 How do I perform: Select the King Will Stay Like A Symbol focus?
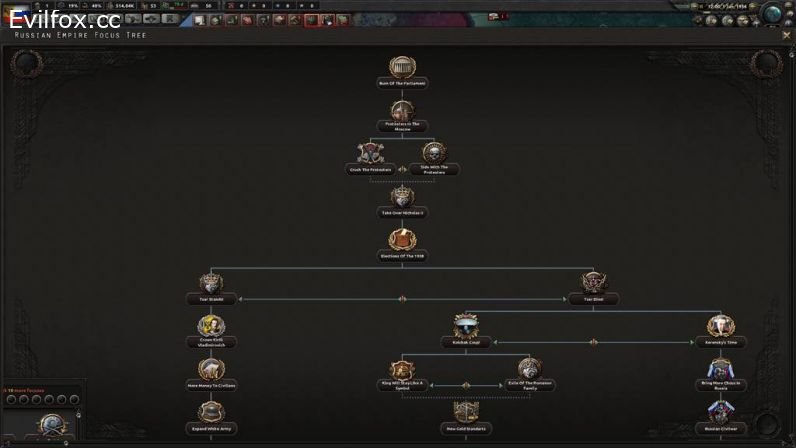tap(402, 370)
